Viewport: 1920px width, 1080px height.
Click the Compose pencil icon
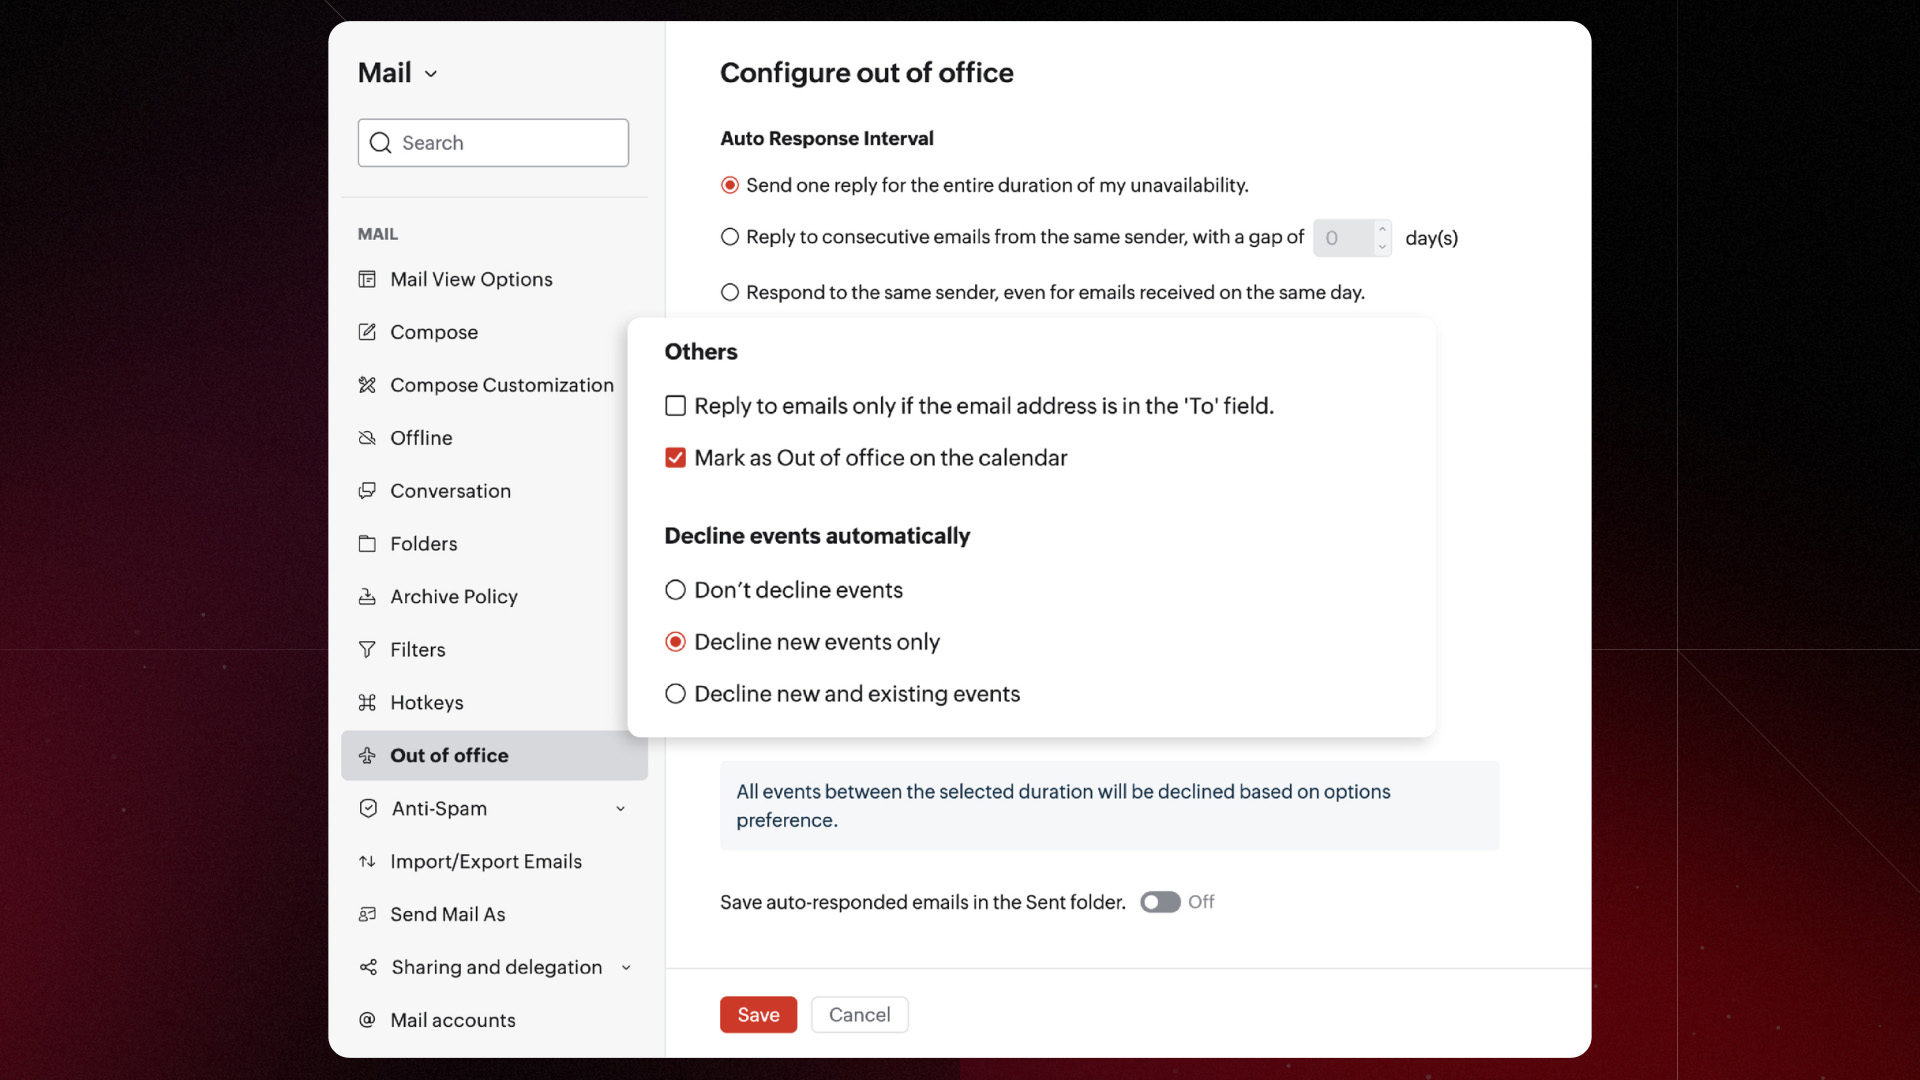point(367,332)
